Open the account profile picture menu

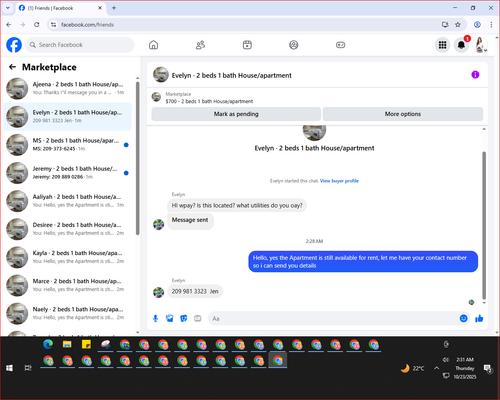pos(480,45)
